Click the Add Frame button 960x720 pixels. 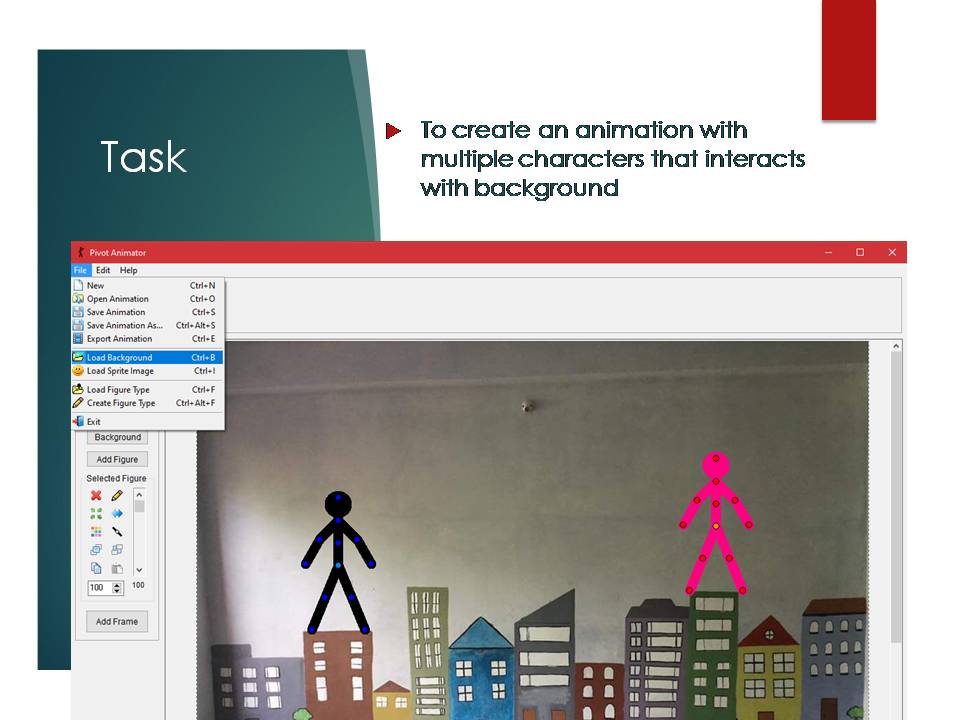point(117,621)
